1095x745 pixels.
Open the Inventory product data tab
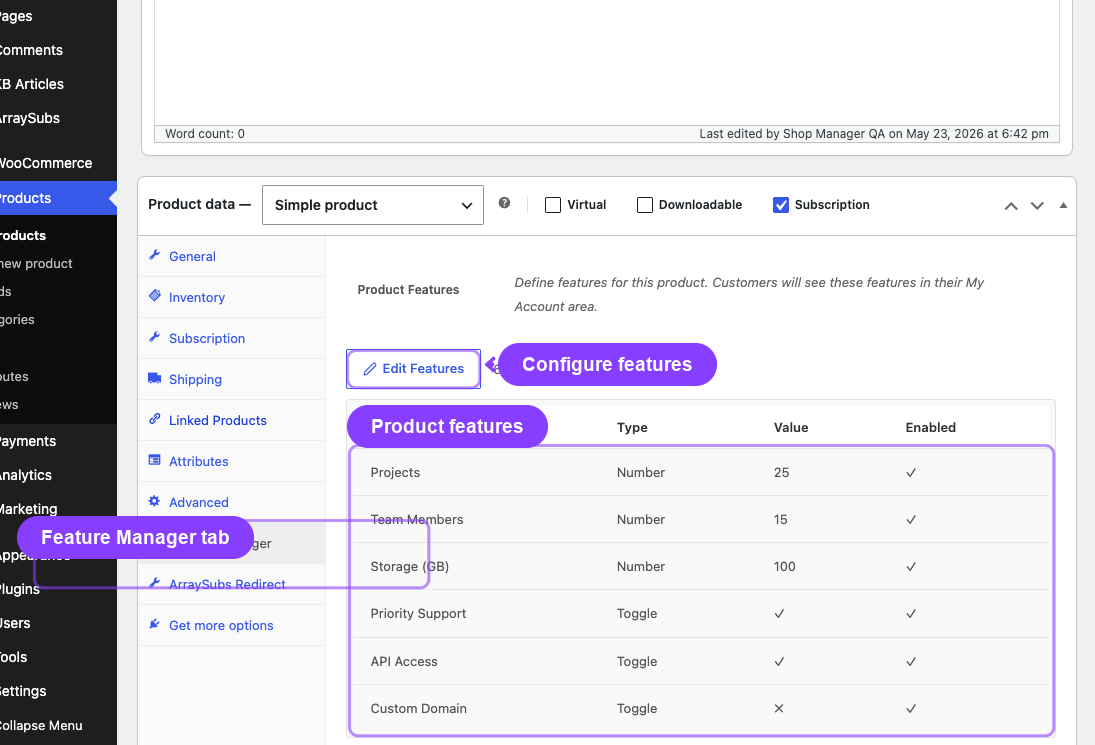click(x=231, y=297)
